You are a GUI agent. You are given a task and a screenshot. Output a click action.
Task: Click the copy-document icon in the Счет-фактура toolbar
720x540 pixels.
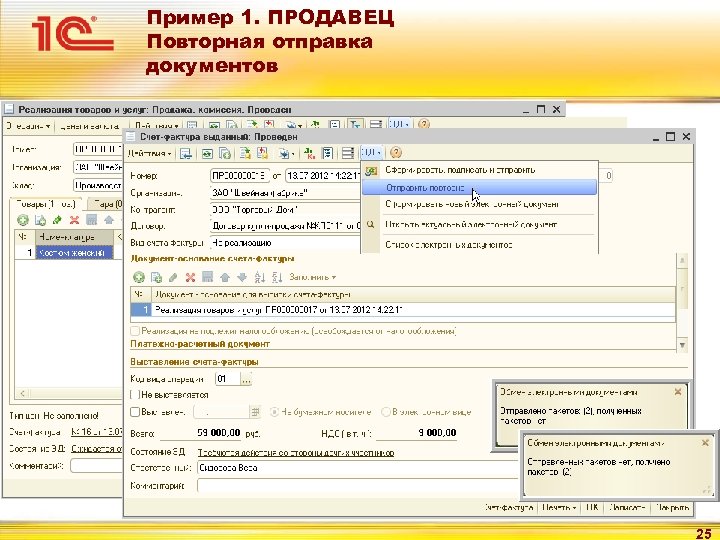pos(225,153)
